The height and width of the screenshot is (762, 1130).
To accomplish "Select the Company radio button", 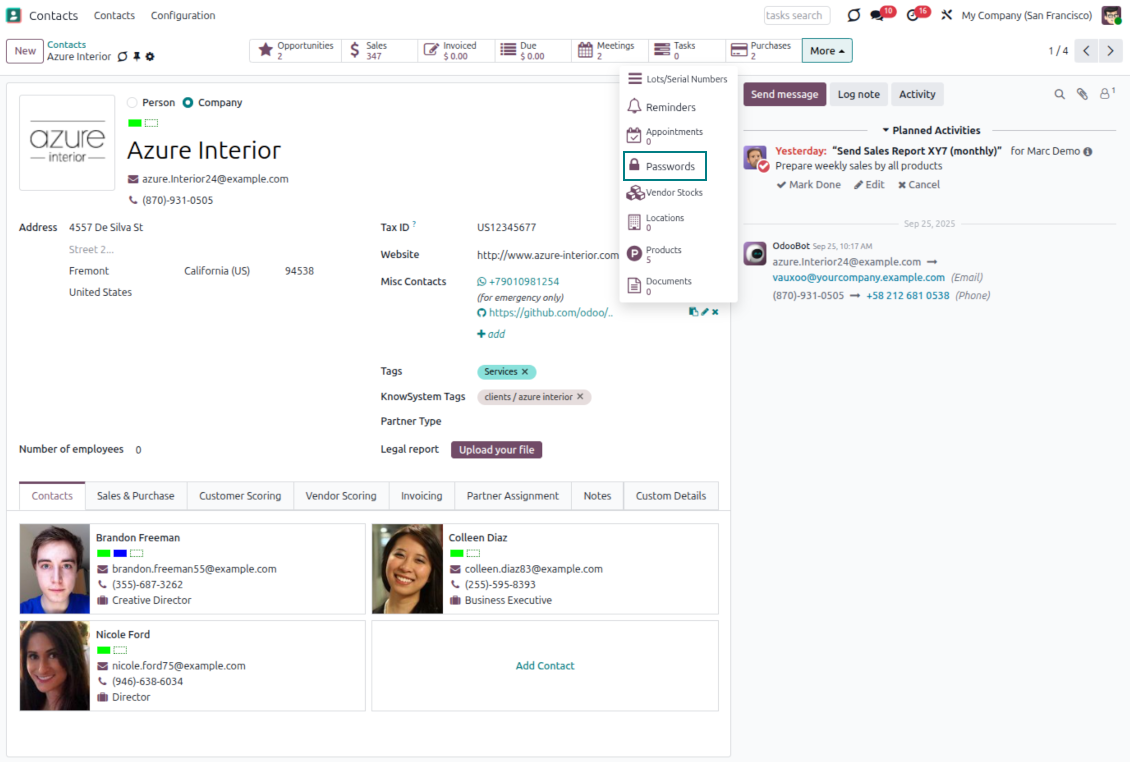I will (x=188, y=103).
